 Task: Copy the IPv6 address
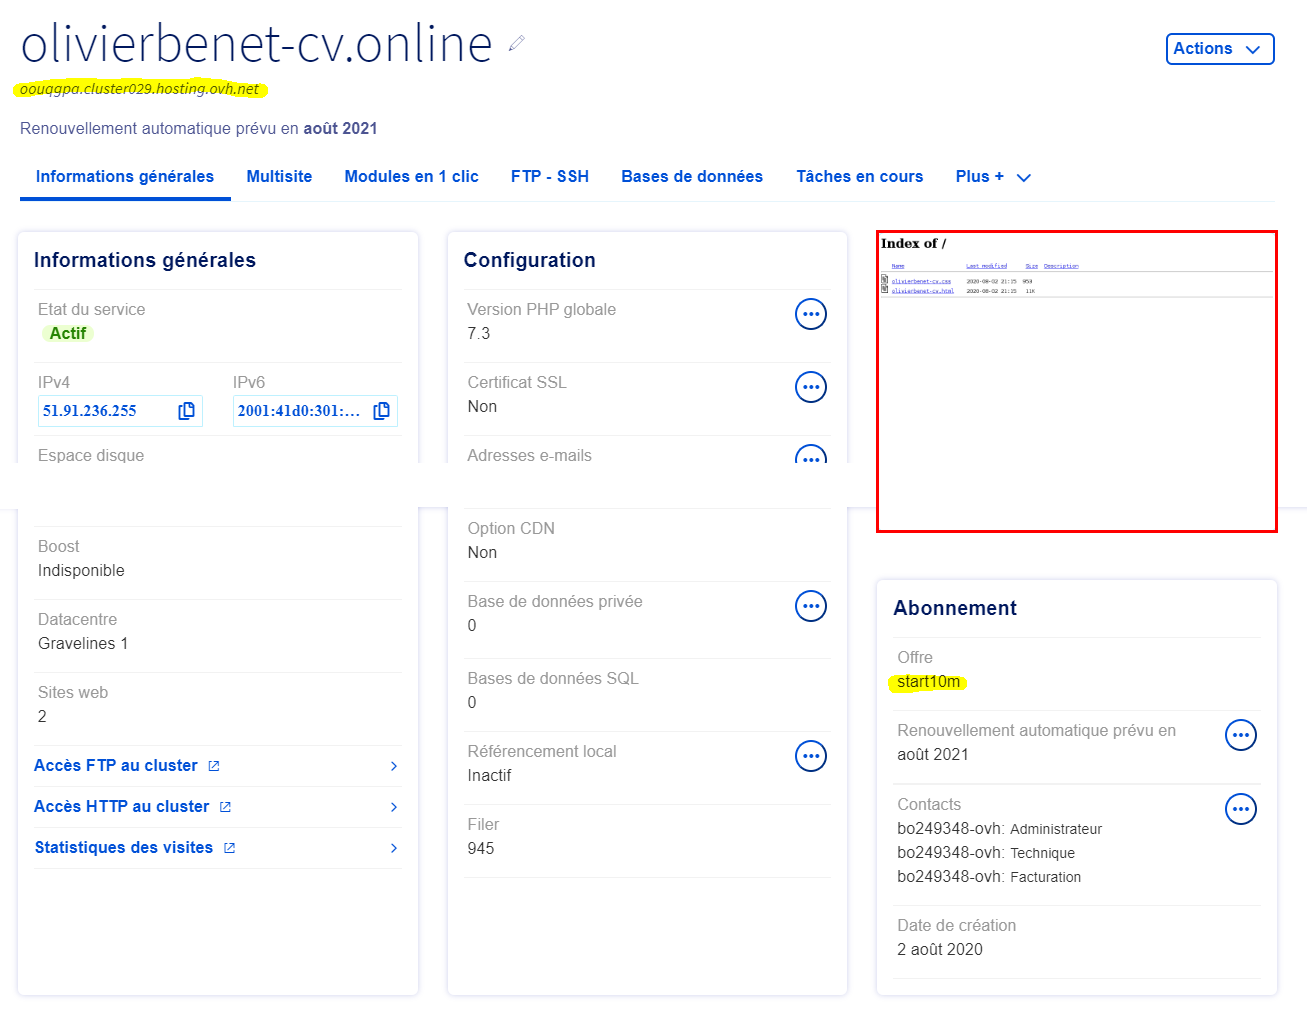(x=381, y=411)
